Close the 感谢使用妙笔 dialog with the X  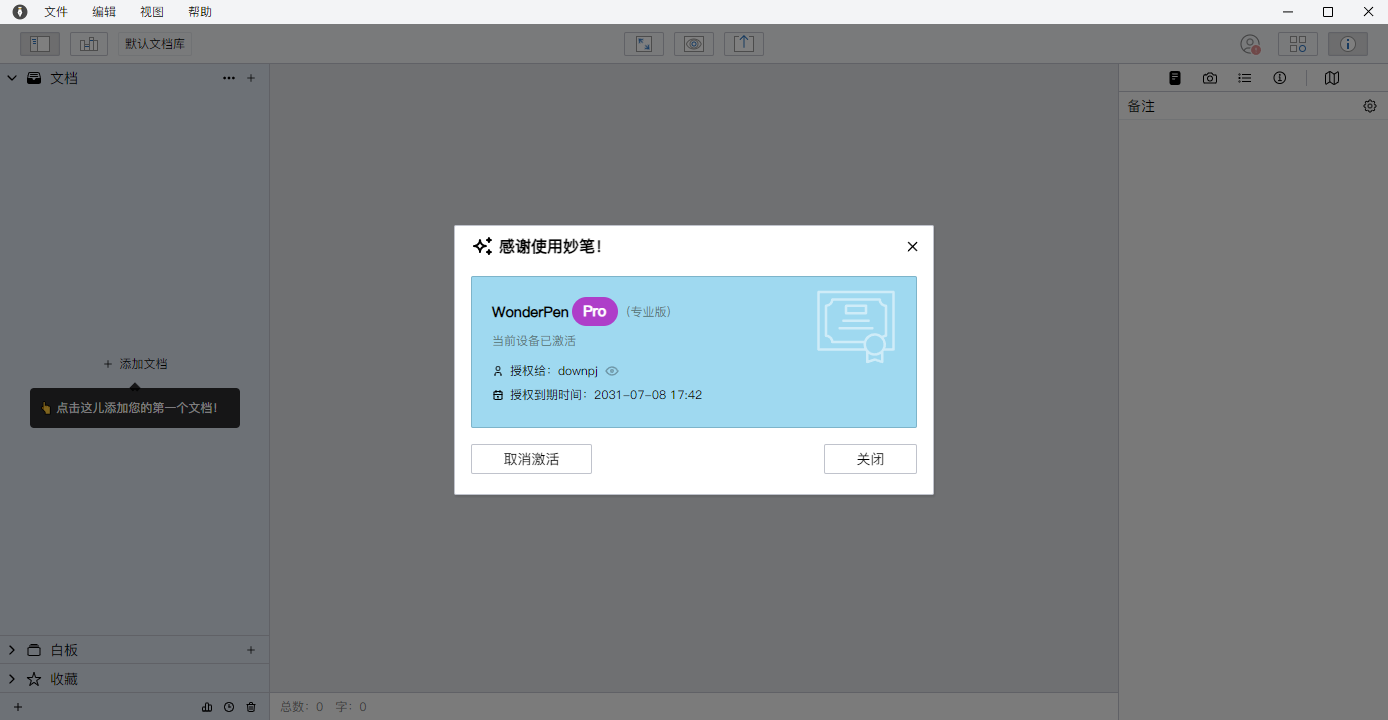(x=912, y=247)
